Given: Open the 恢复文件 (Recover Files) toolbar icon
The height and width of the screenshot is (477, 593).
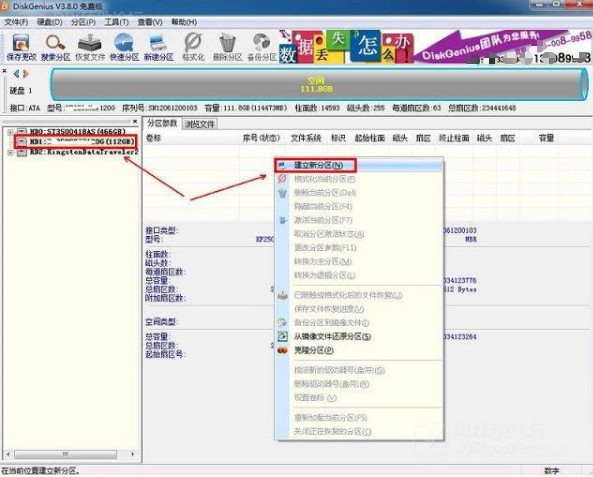Looking at the screenshot, I should [90, 47].
